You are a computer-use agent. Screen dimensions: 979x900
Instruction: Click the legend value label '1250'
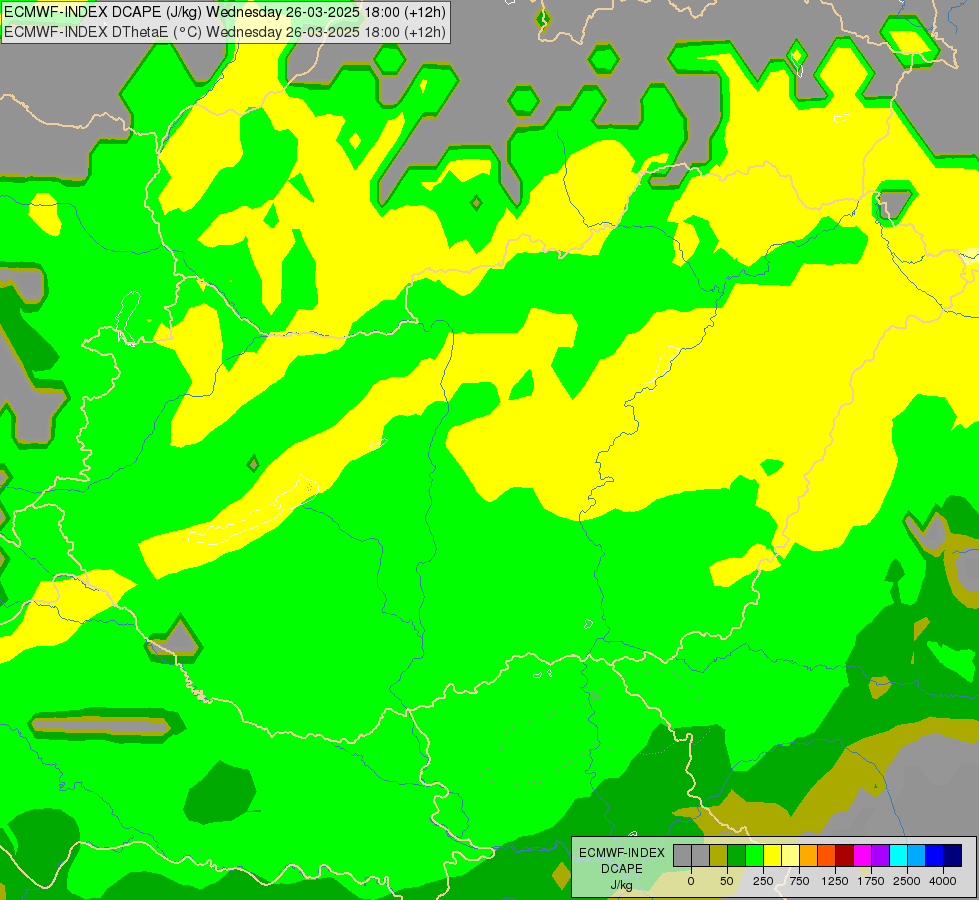click(x=835, y=881)
